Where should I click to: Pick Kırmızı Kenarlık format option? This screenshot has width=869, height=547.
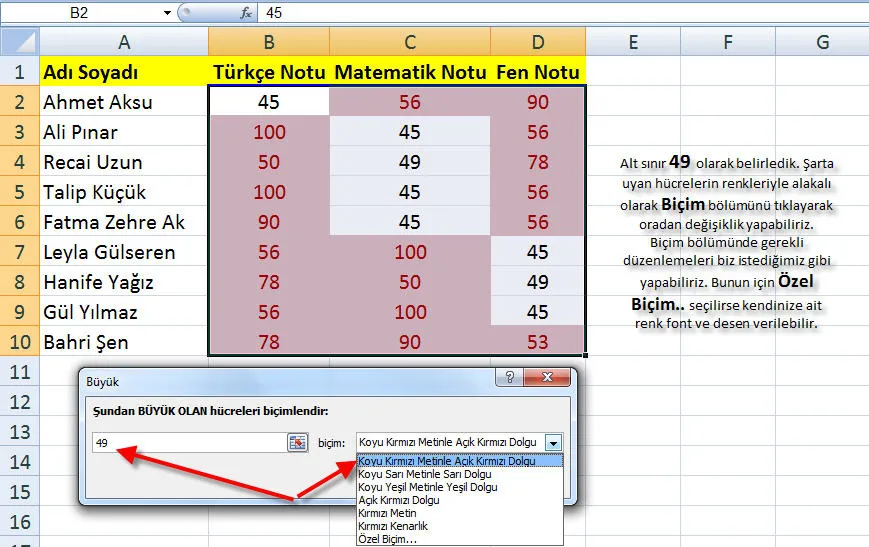393,526
